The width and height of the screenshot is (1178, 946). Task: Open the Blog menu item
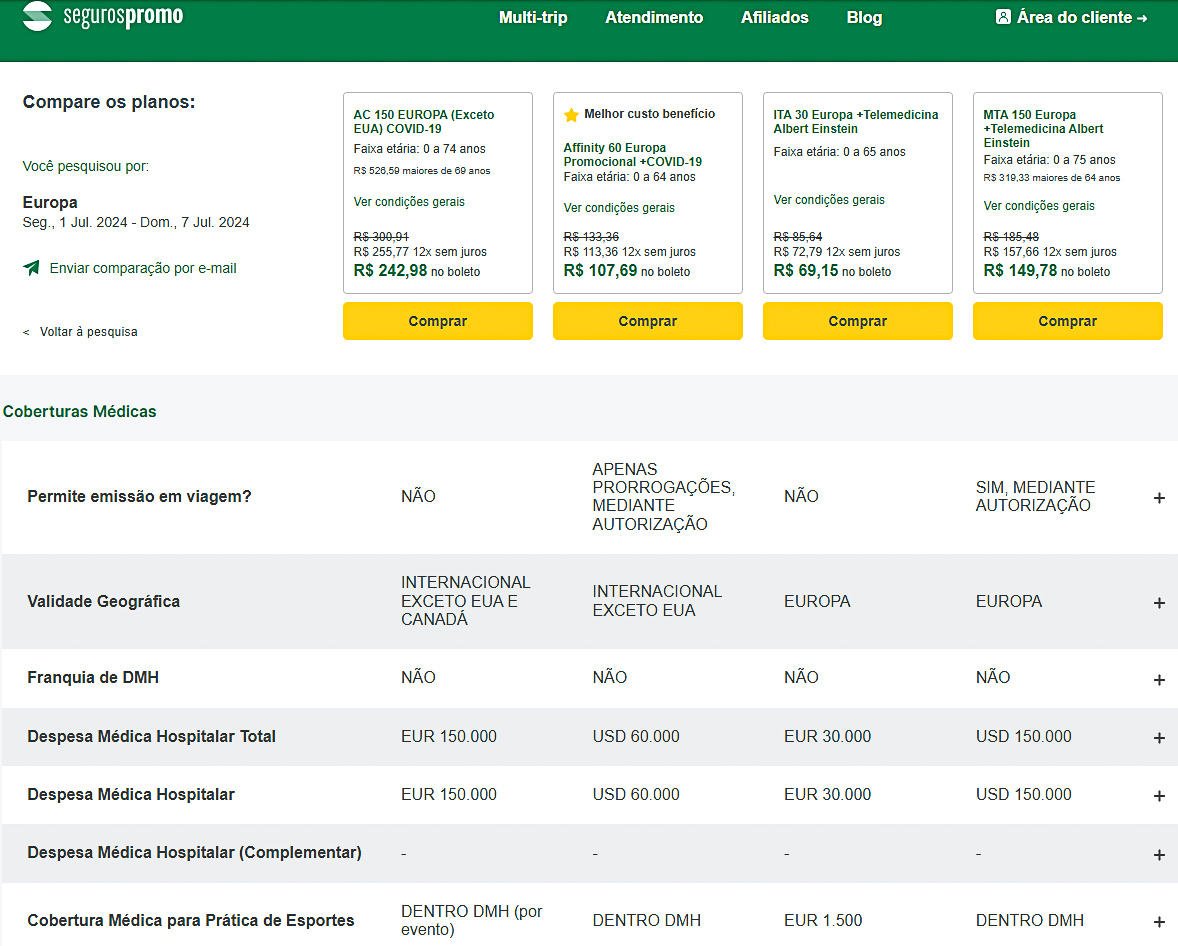(865, 17)
